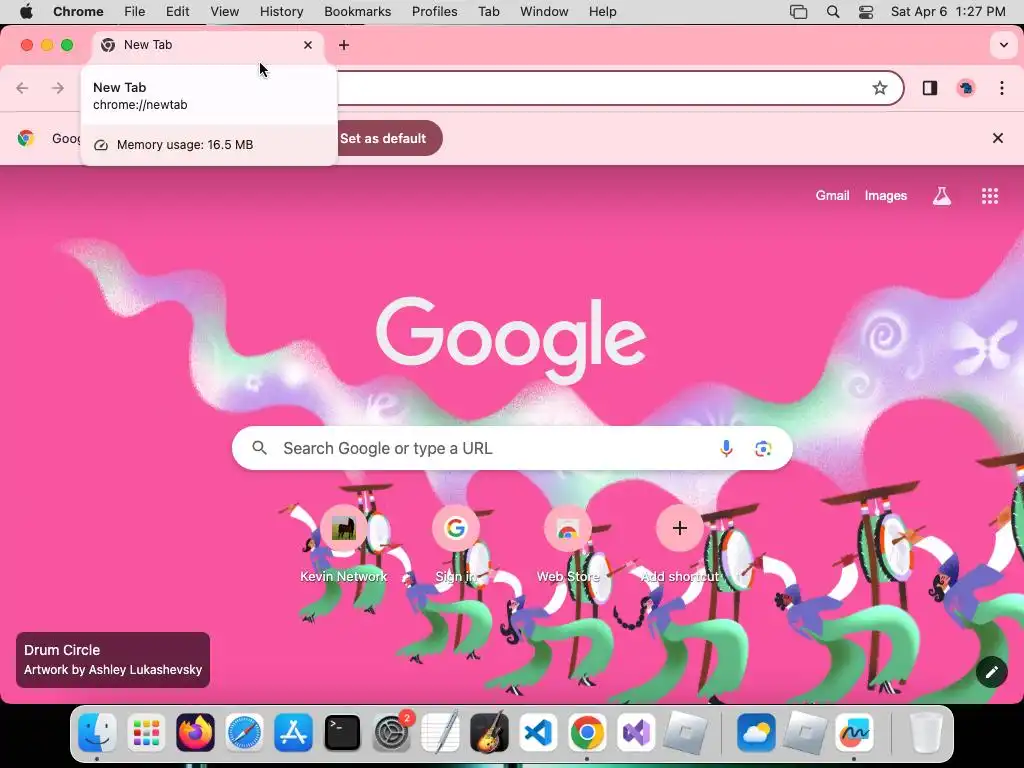This screenshot has width=1024, height=768.
Task: Open the Web Store shortcut
Action: coord(568,543)
